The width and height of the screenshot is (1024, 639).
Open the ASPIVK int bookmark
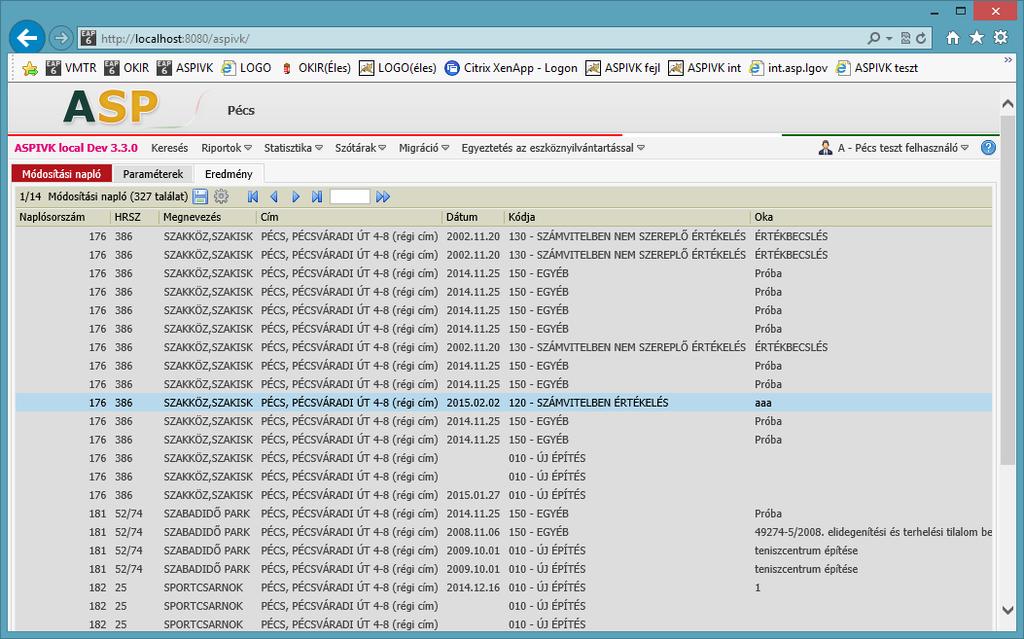[705, 68]
